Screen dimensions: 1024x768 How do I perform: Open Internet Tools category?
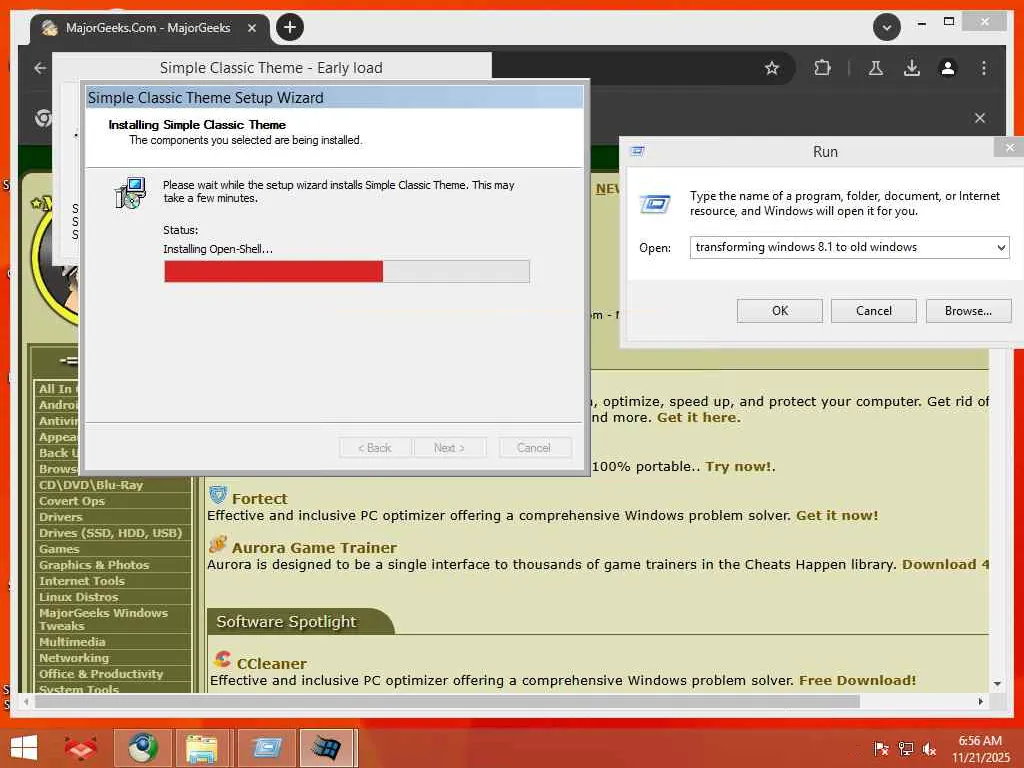click(82, 581)
